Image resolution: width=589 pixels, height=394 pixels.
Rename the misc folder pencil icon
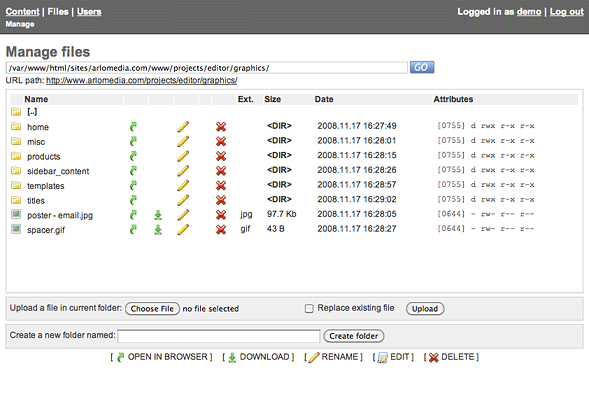[183, 141]
